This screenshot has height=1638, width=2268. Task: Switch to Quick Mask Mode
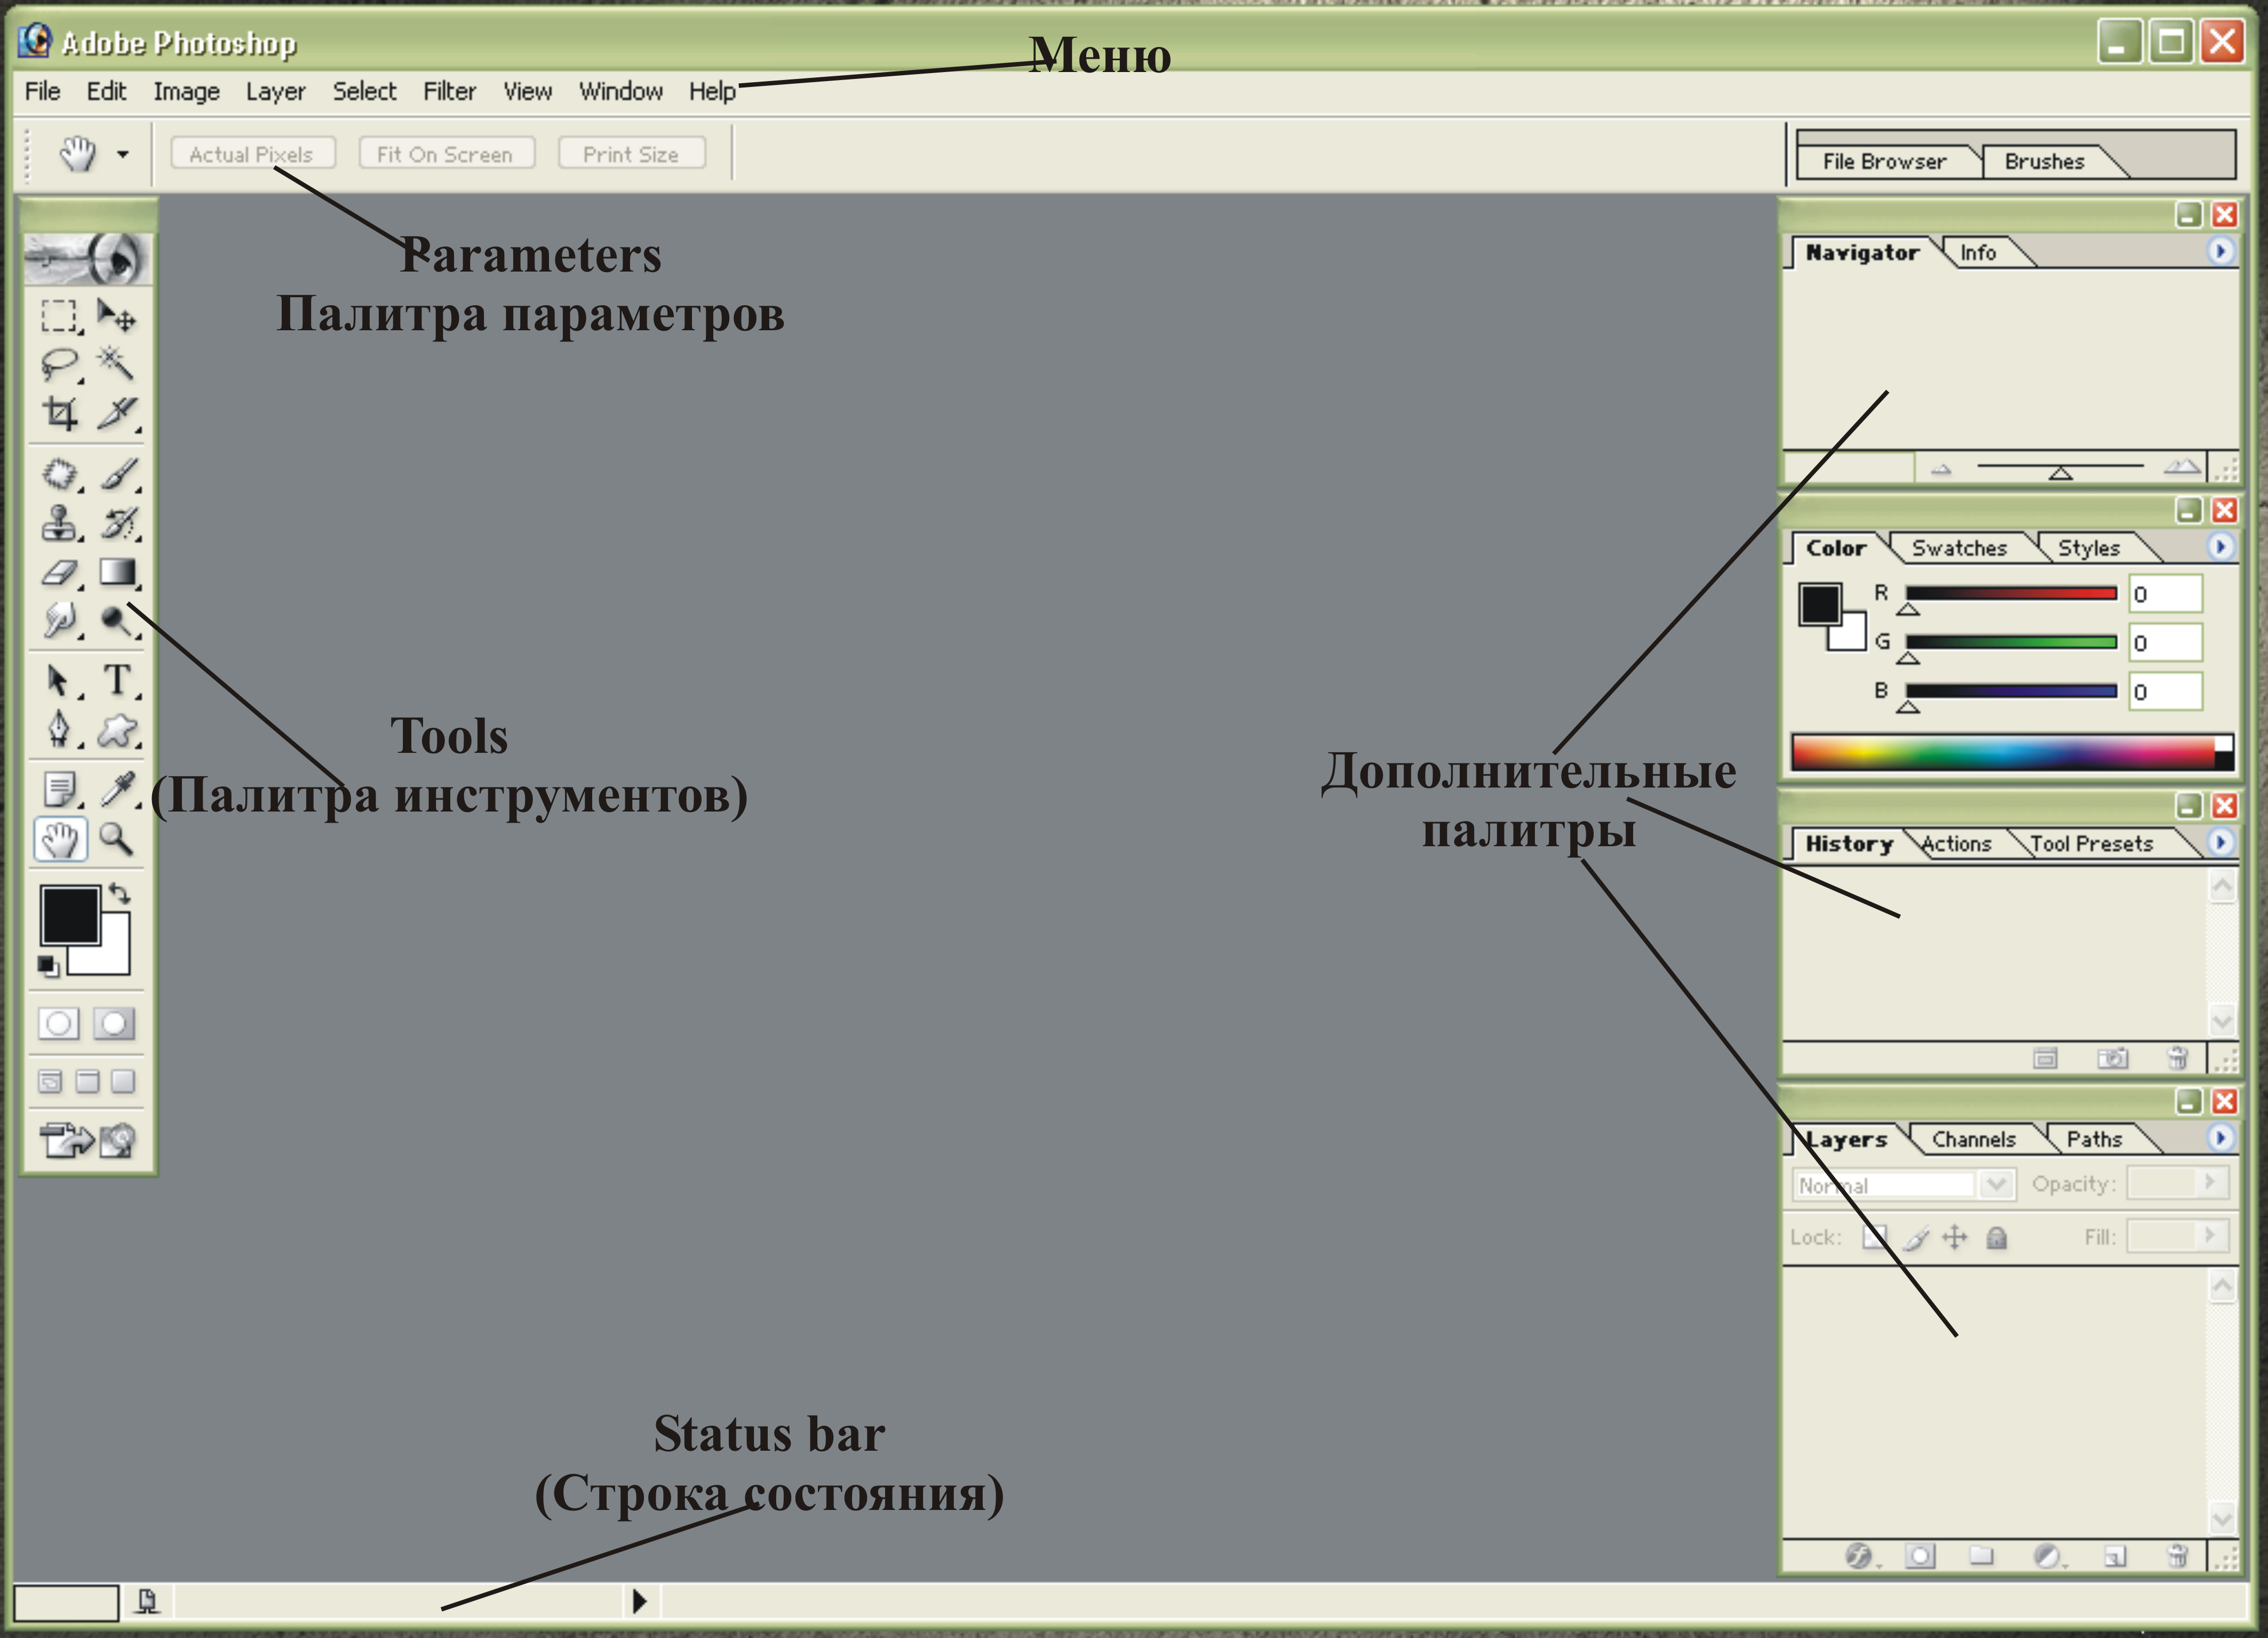coord(114,1024)
